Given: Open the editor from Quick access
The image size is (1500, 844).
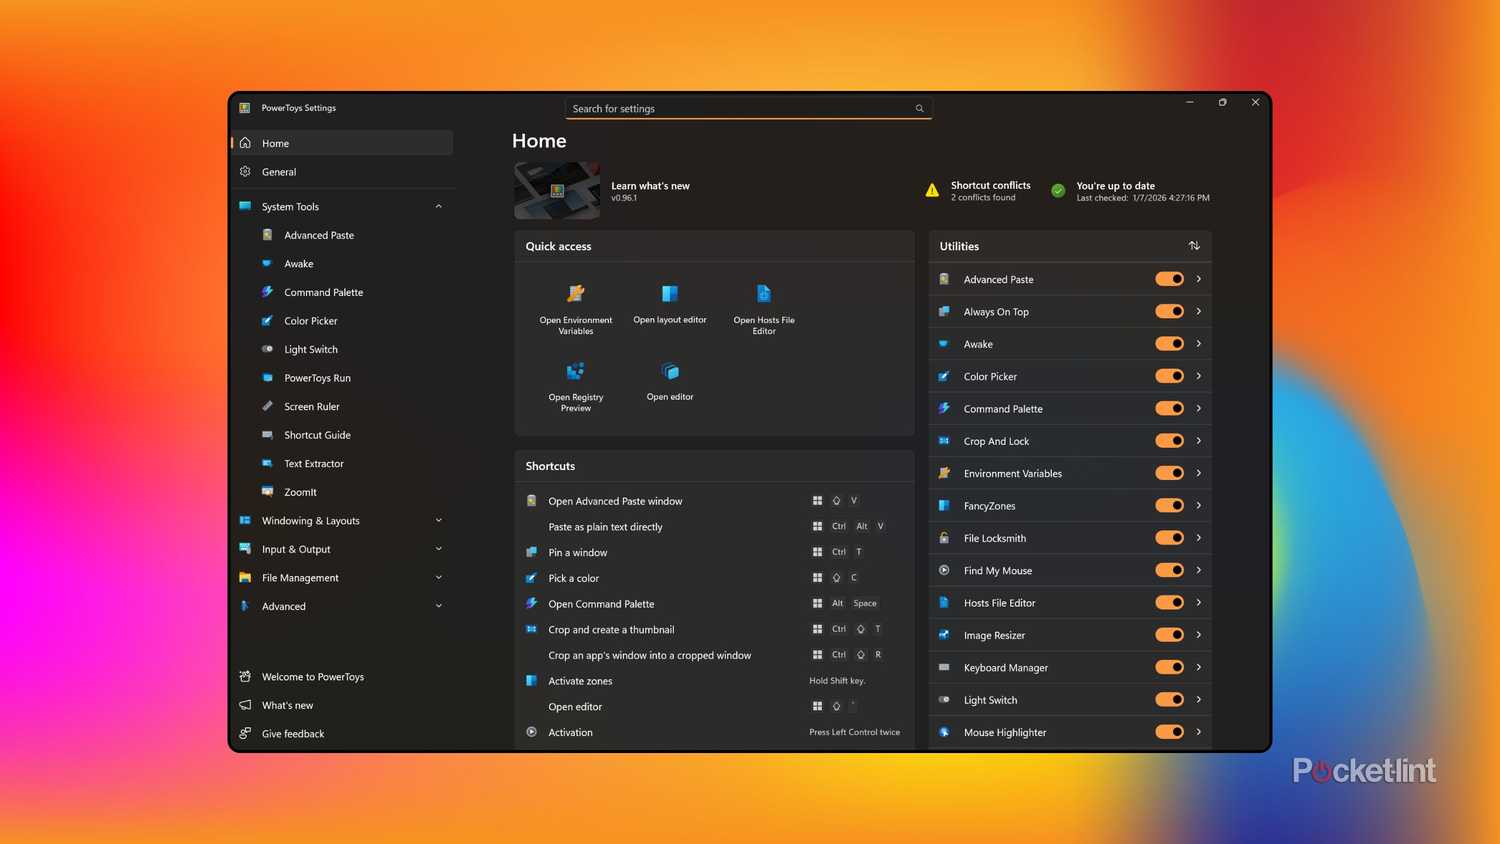Looking at the screenshot, I should tap(669, 382).
